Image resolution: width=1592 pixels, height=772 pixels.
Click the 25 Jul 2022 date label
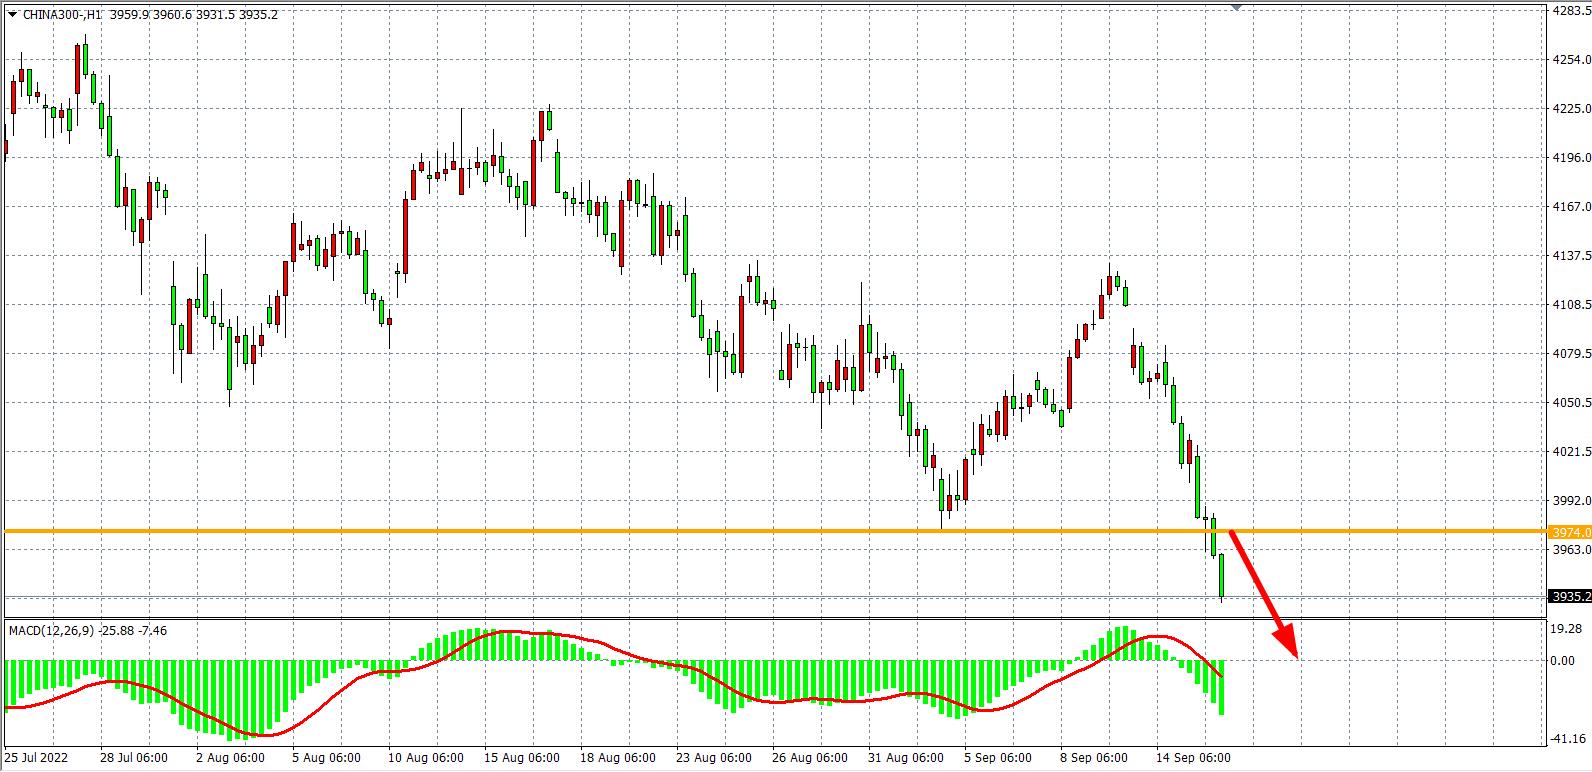coord(38,758)
